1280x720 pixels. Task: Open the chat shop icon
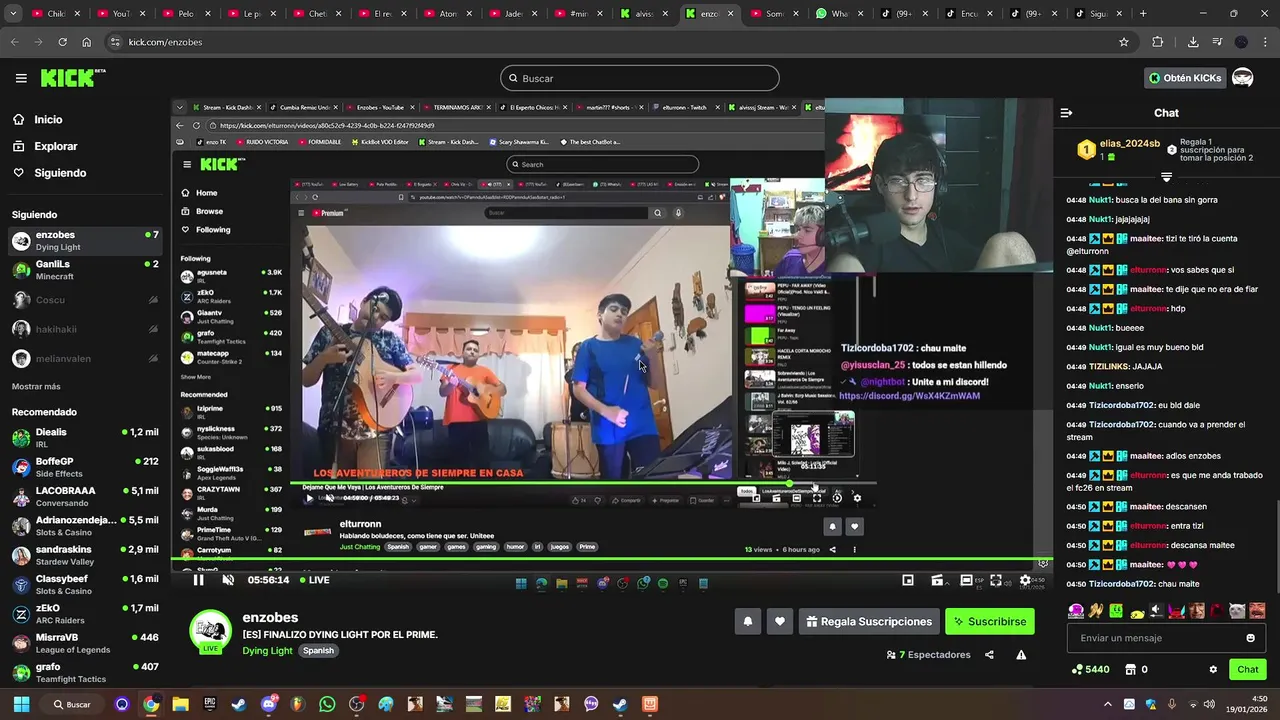(x=1130, y=669)
